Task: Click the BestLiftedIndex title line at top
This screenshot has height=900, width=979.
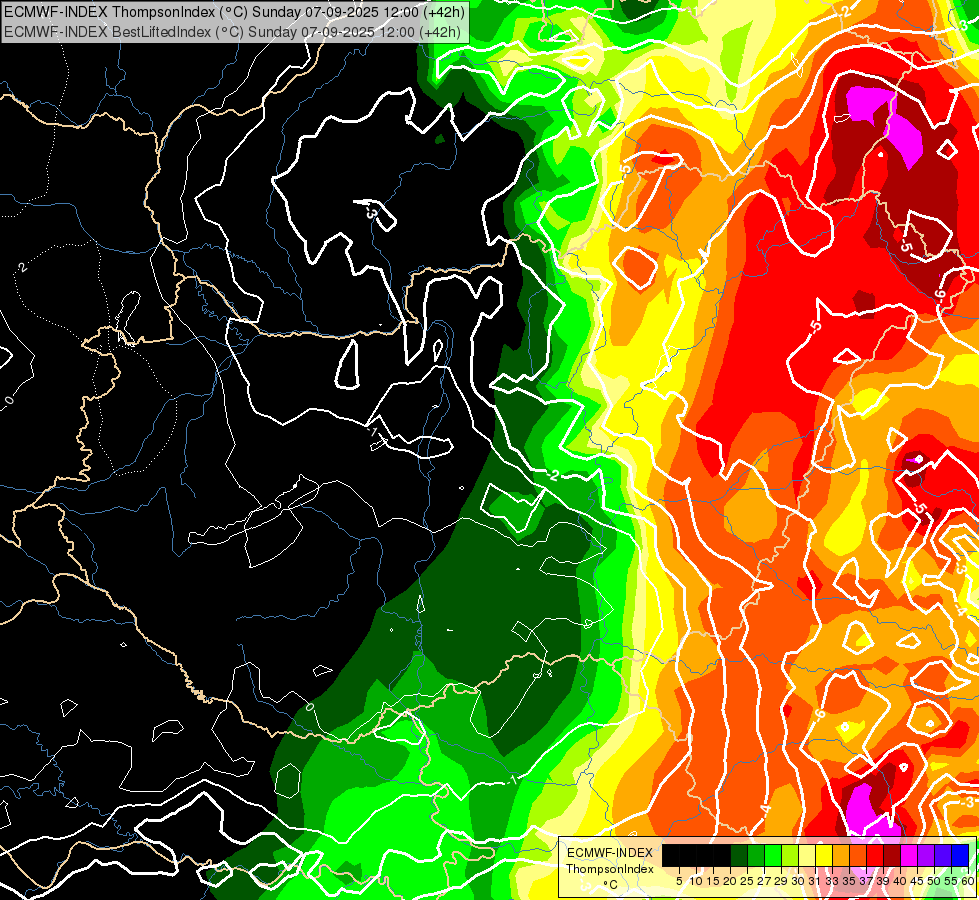Action: (232, 32)
